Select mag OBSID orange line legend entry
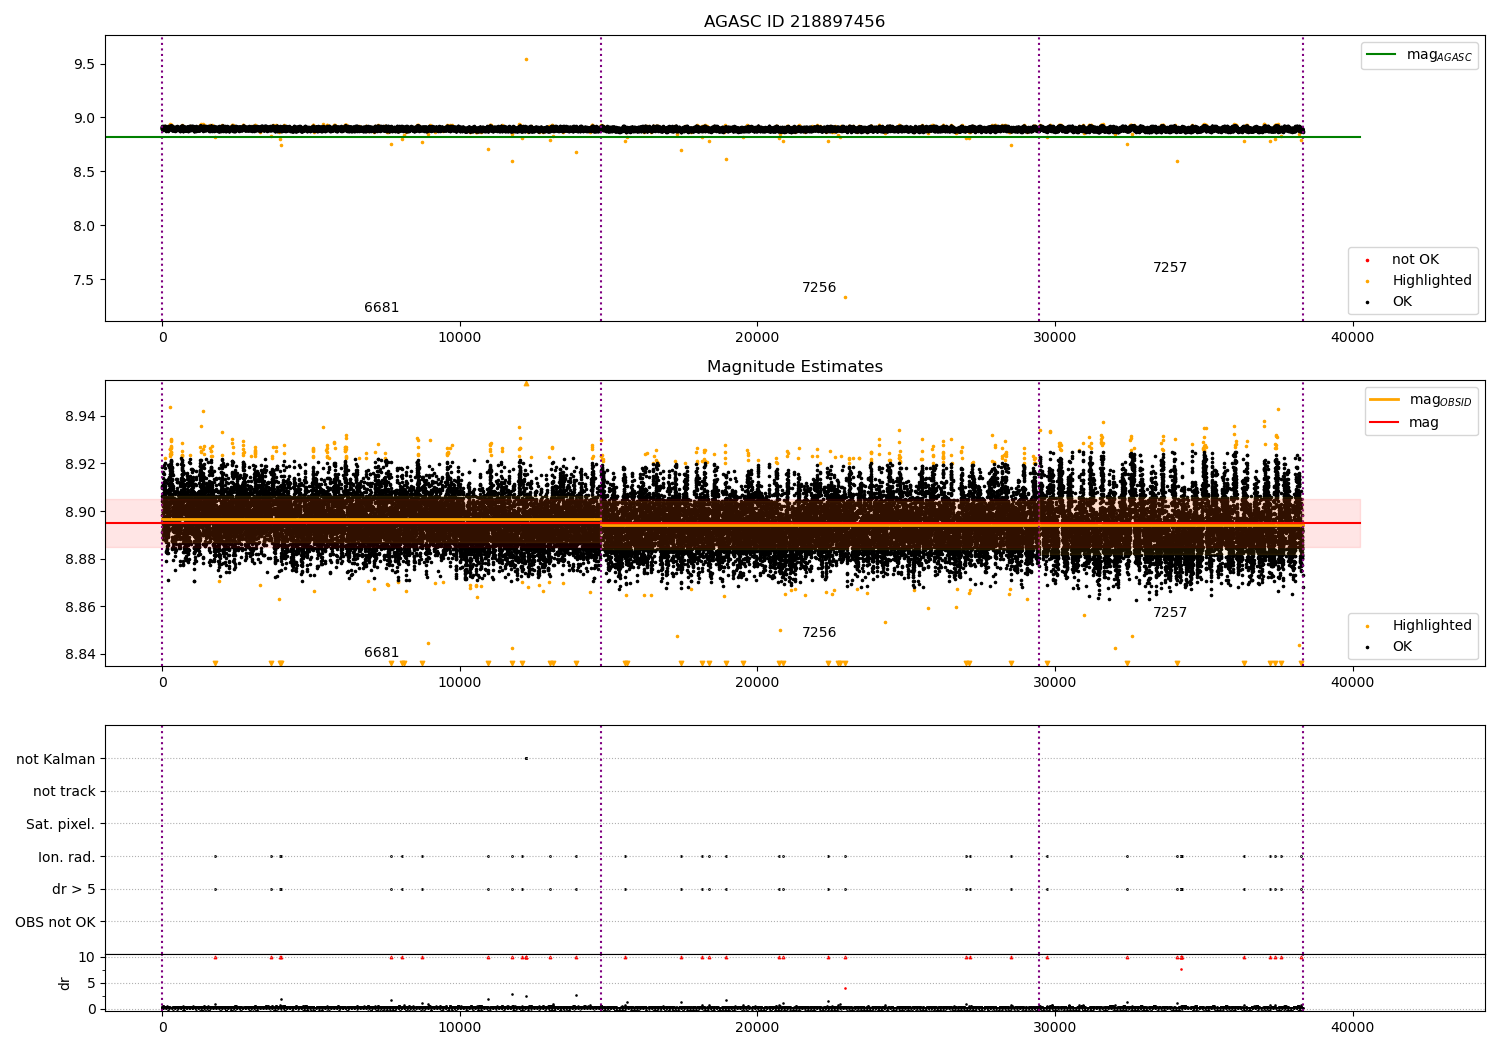The image size is (1500, 1050). 1421,400
